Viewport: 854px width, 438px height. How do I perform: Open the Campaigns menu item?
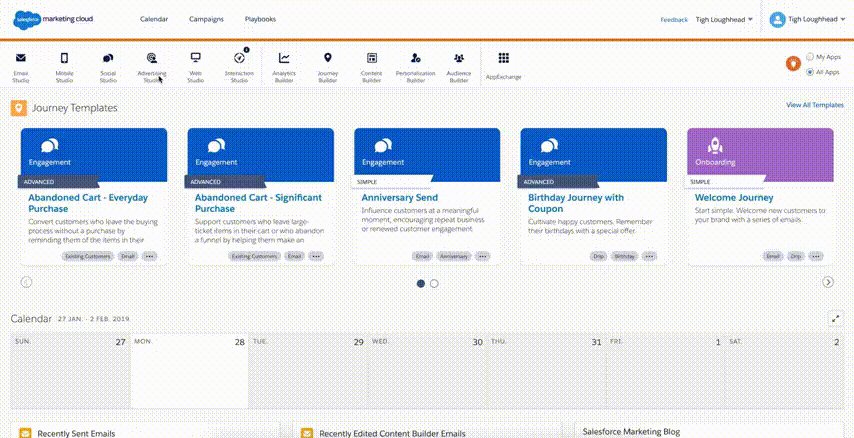tap(206, 19)
